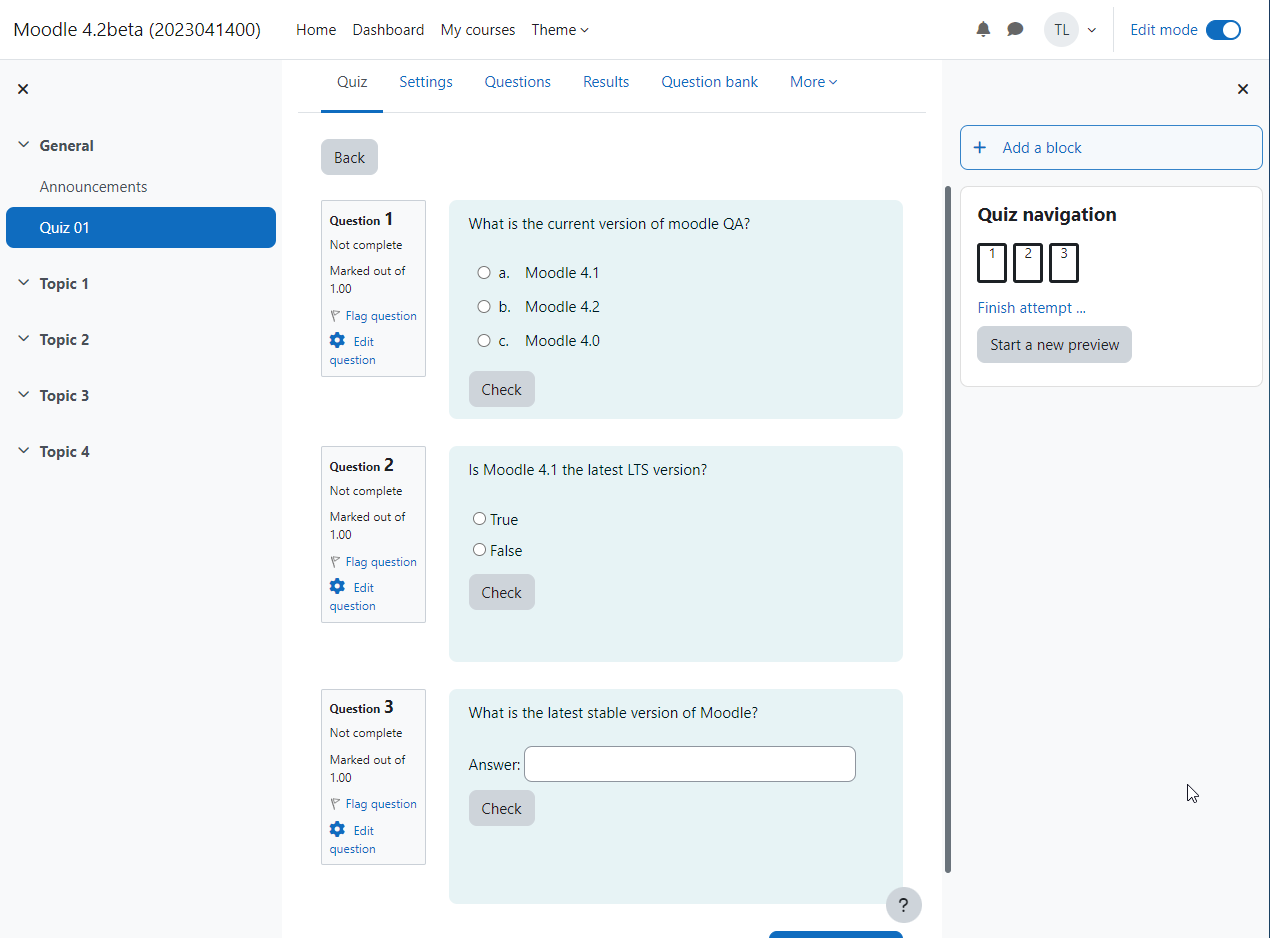Image resolution: width=1270 pixels, height=938 pixels.
Task: Open Announcements in the course index
Action: (x=93, y=187)
